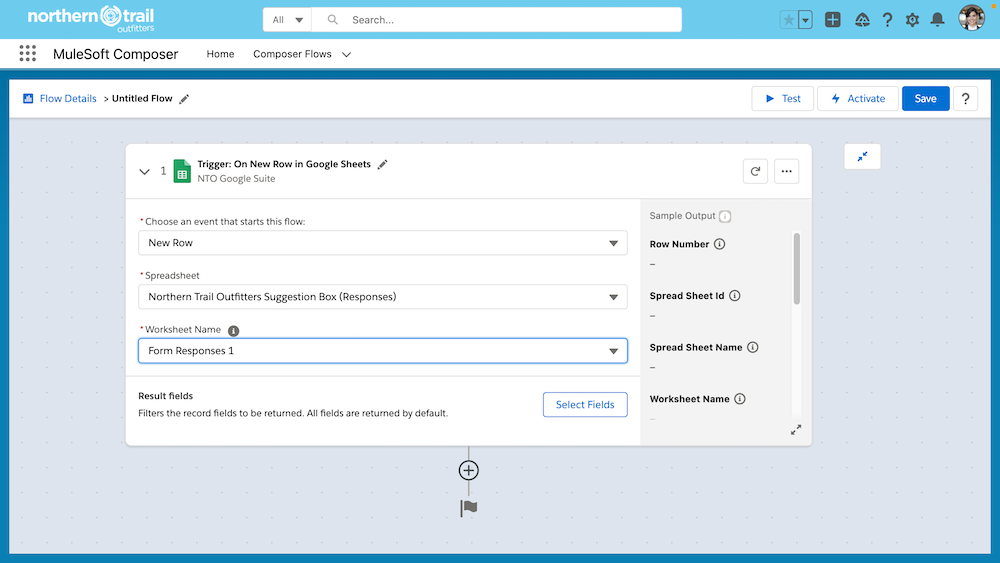
Task: Open the 'New Row' event dropdown
Action: click(383, 243)
